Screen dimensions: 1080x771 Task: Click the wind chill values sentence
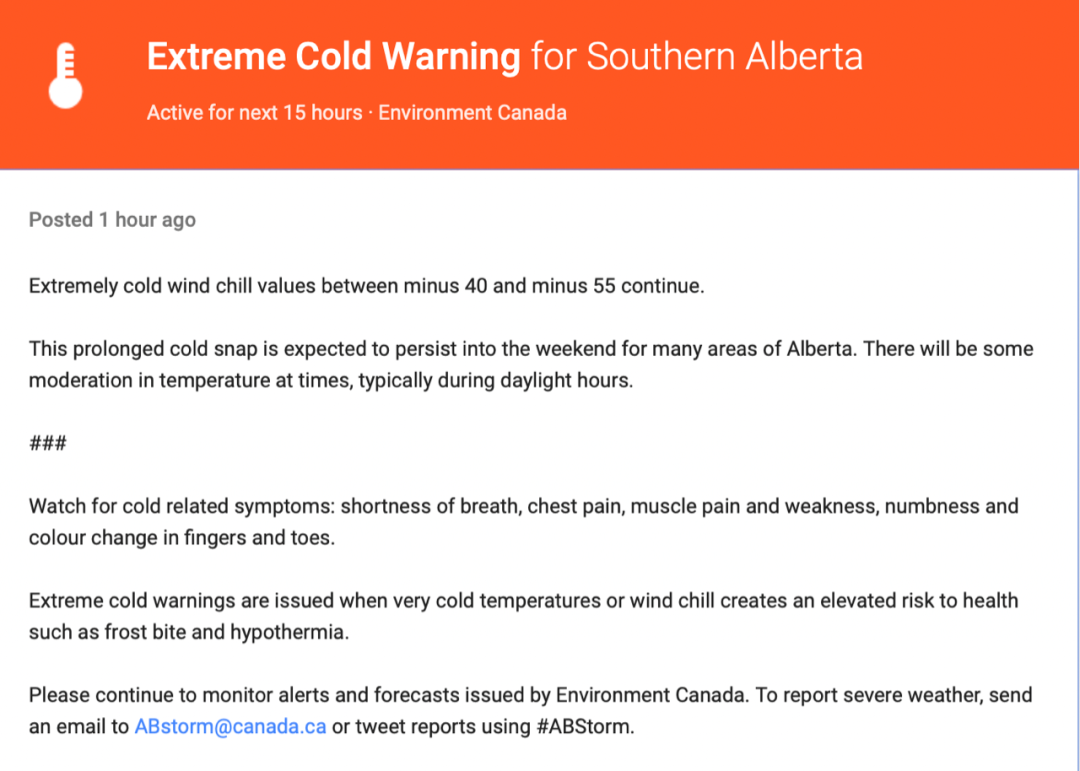pos(366,285)
